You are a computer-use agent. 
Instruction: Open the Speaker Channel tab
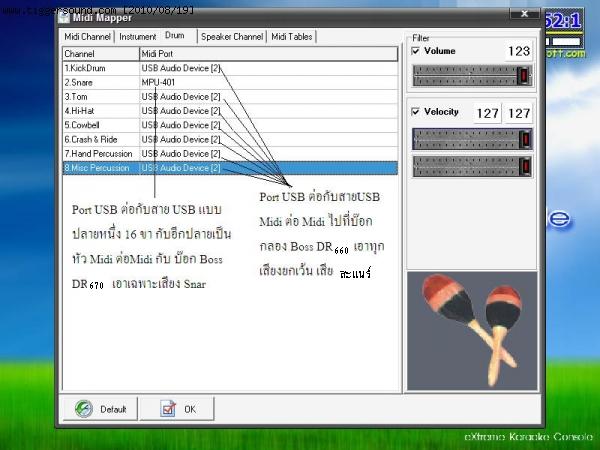[232, 37]
